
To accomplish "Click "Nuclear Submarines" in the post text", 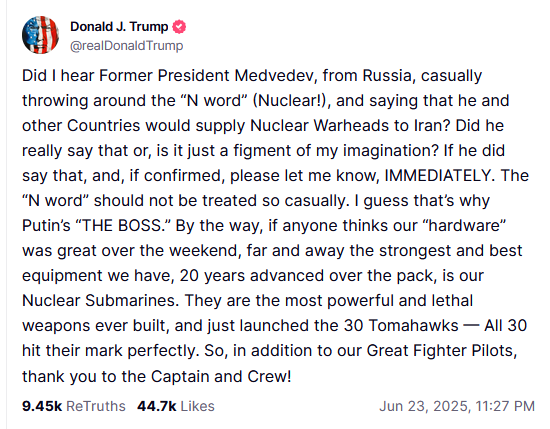I will tap(100, 301).
